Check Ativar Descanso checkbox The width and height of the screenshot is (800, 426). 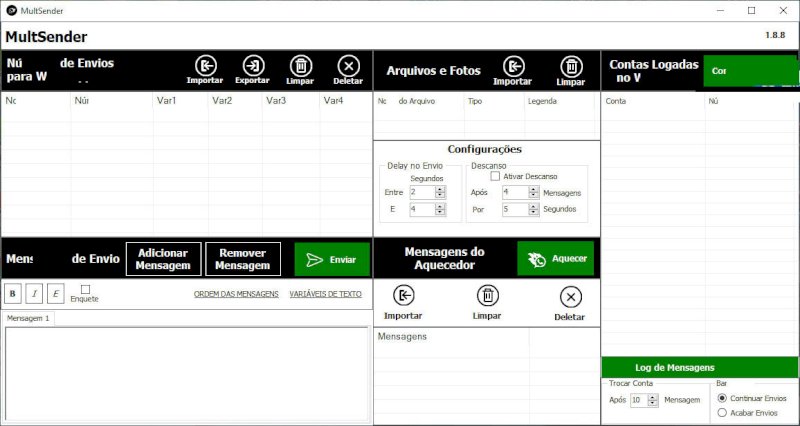495,176
